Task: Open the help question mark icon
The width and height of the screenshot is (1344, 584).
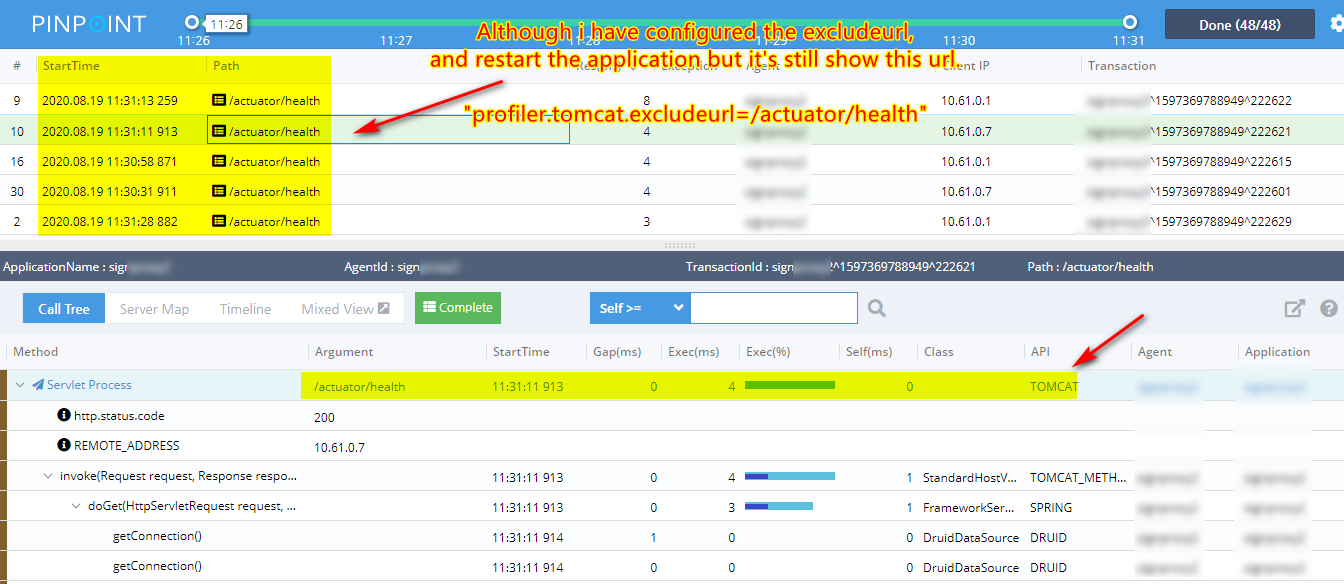Action: click(1329, 309)
